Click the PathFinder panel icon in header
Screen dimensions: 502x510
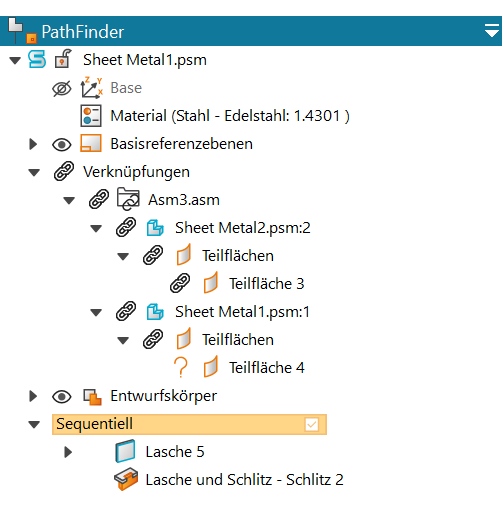pos(22,31)
